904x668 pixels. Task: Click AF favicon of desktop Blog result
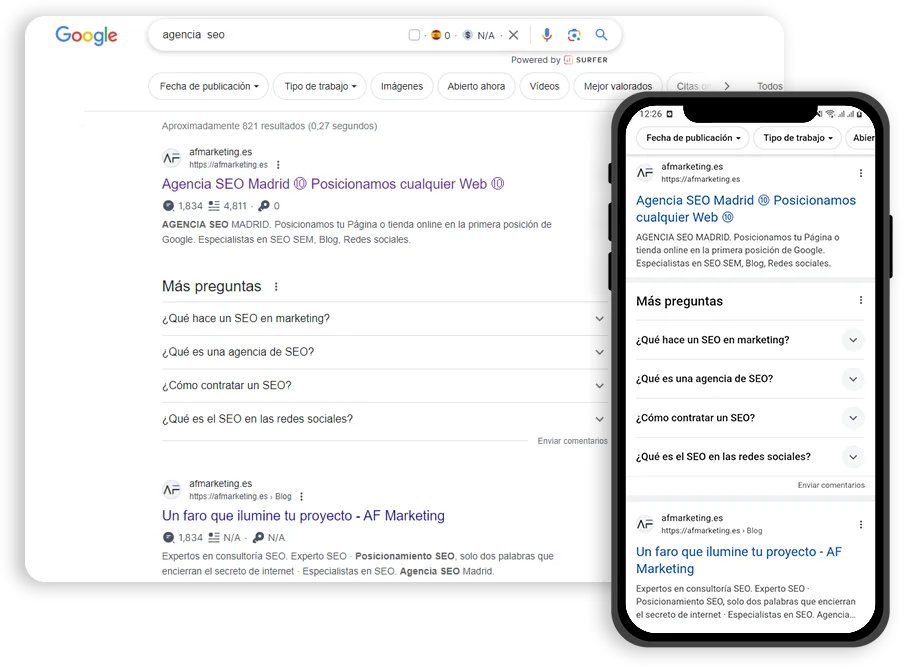[171, 490]
